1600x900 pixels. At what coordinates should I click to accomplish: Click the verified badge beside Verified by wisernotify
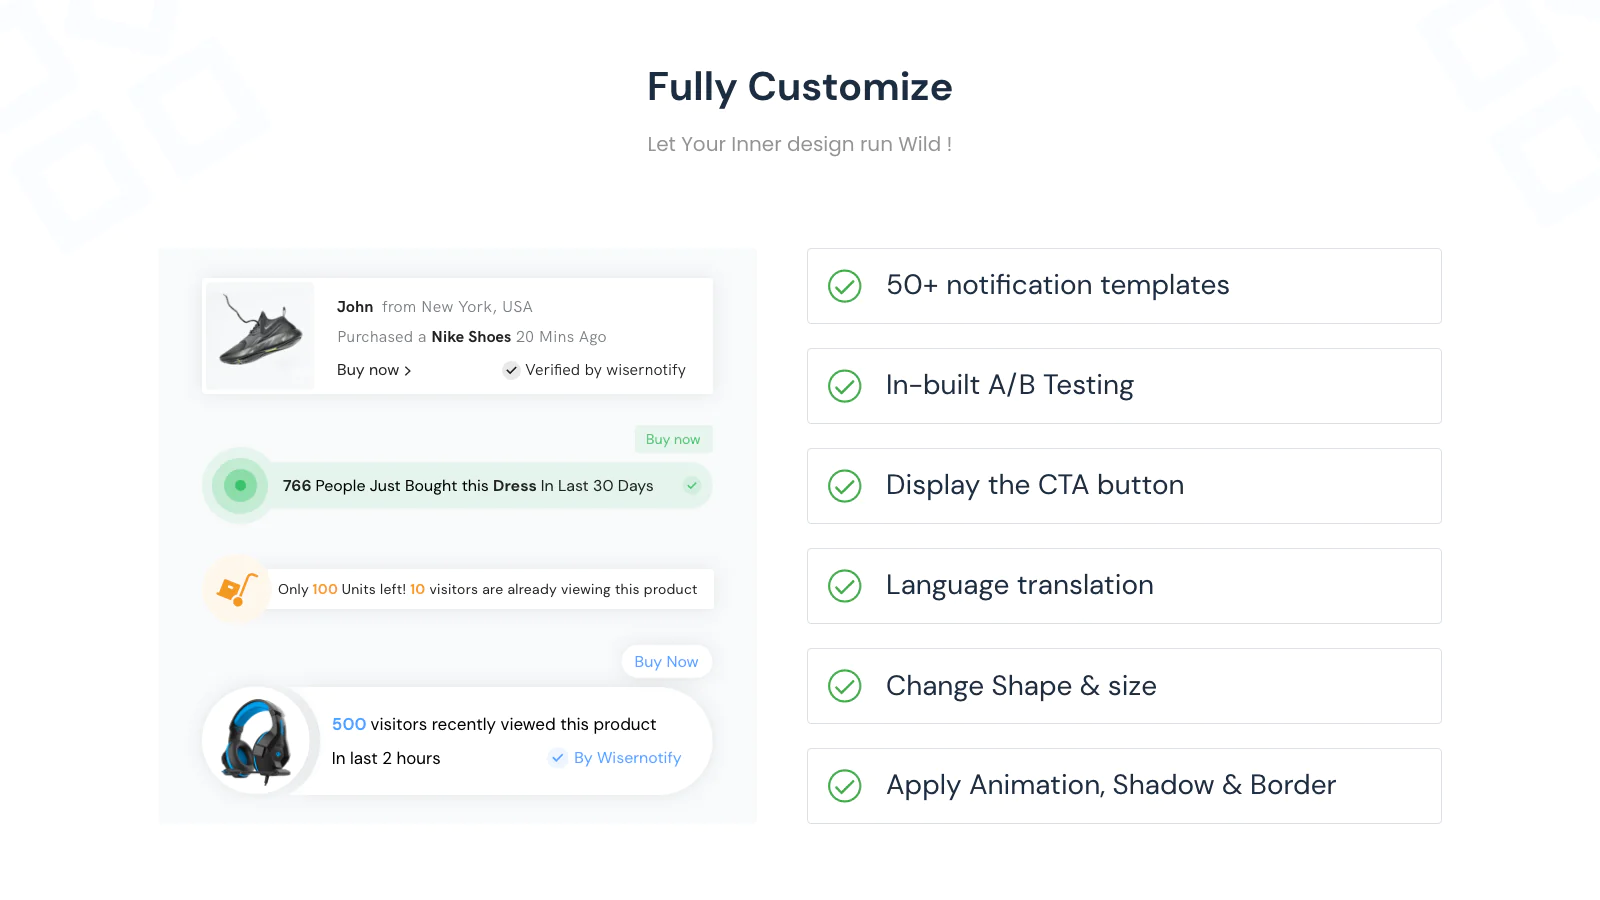click(x=511, y=370)
